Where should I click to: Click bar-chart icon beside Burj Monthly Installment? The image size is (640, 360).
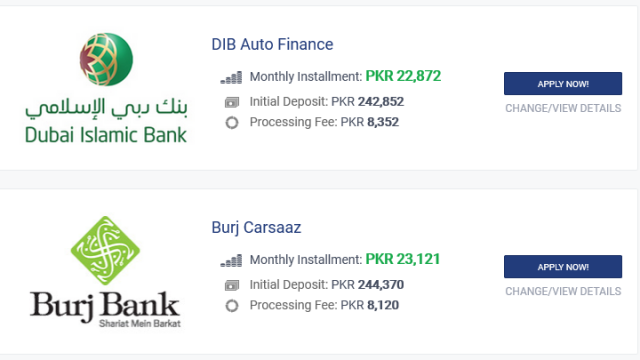coord(231,260)
